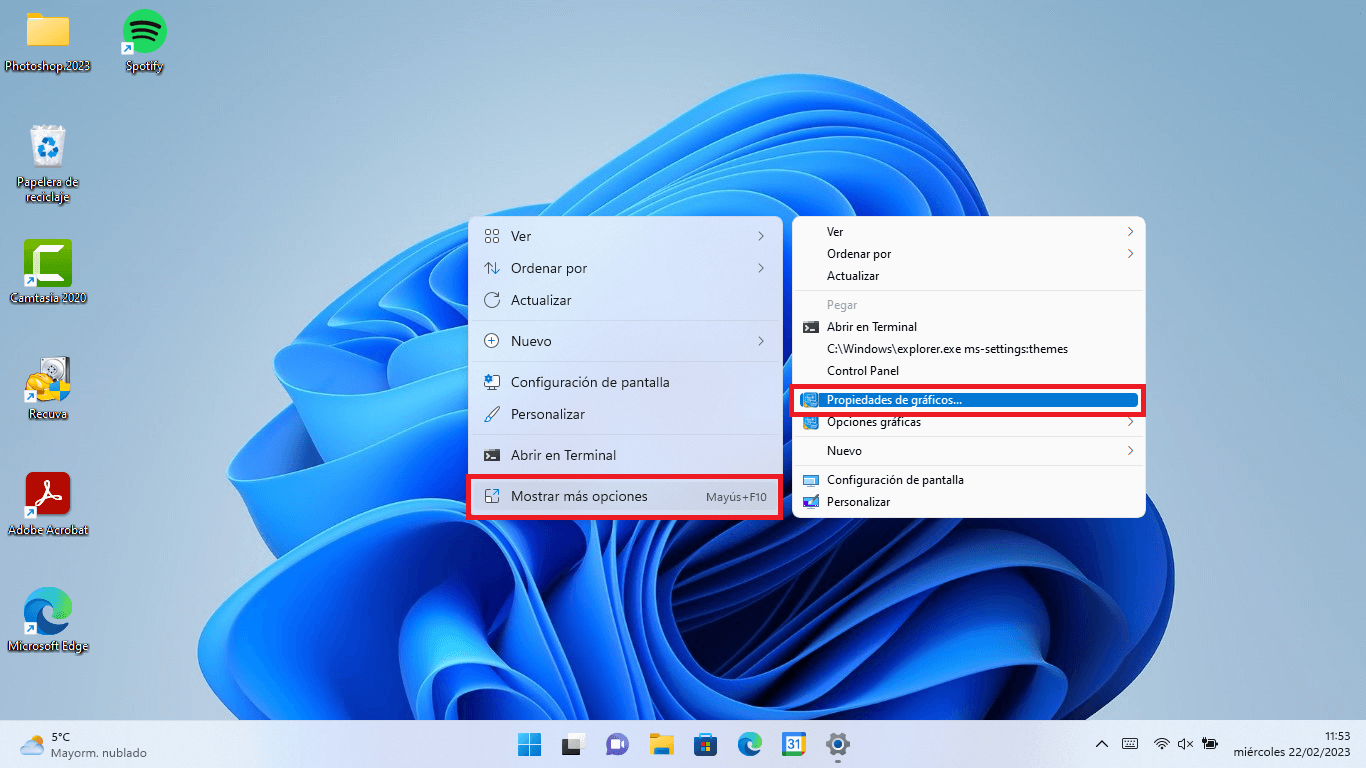Open the Recuva recovery tool

tap(47, 373)
